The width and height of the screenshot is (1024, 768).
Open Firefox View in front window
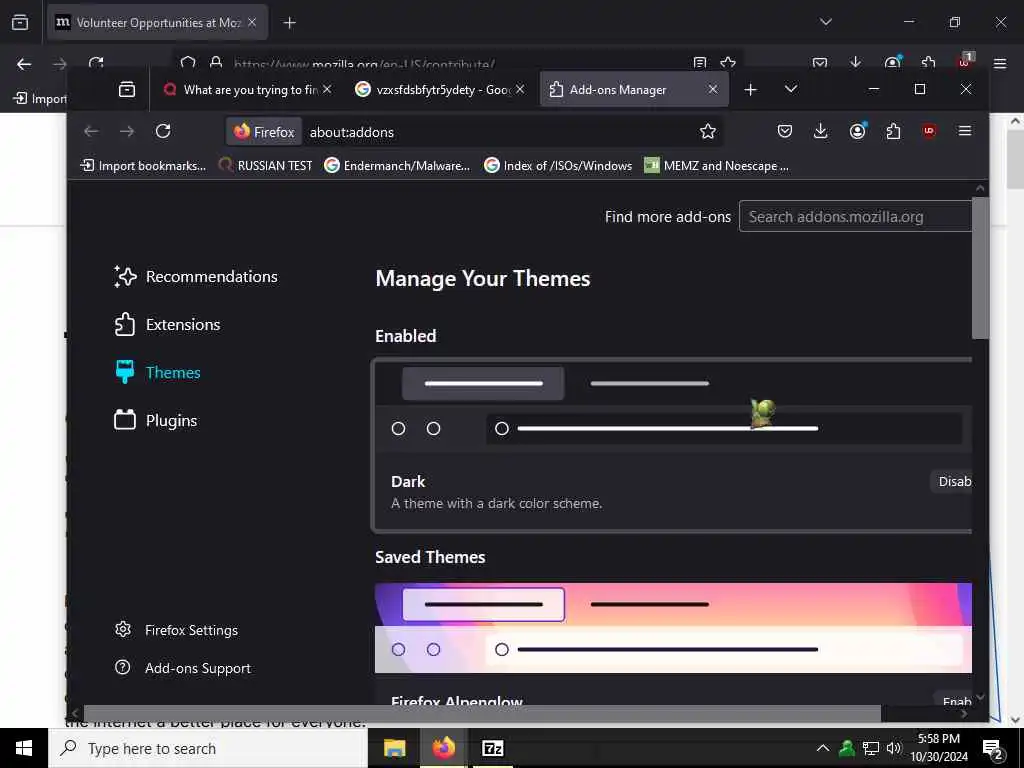127,89
